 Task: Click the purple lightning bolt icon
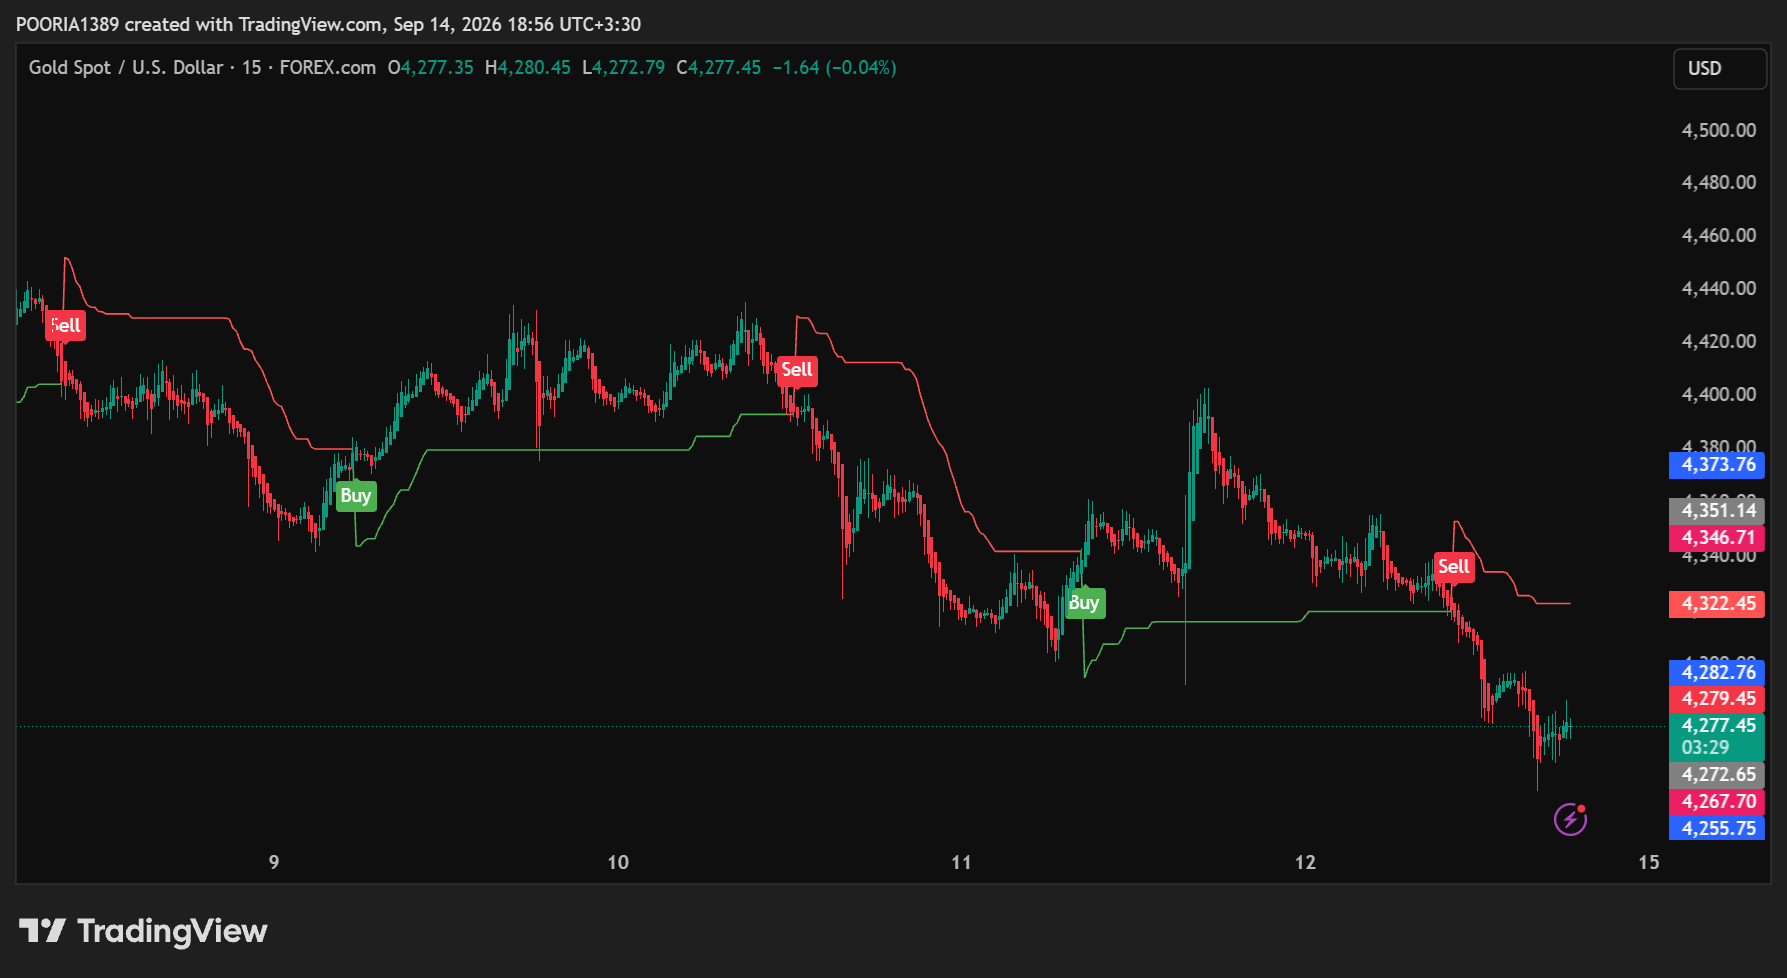click(x=1570, y=820)
